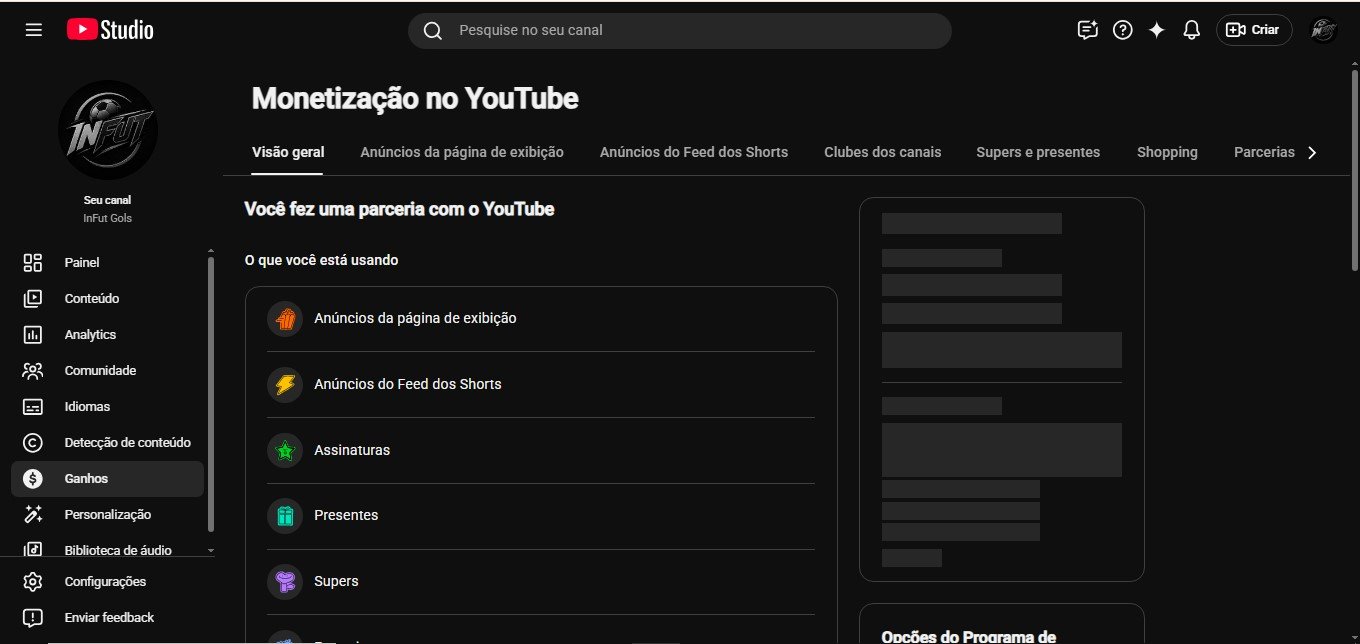This screenshot has height=644, width=1360.
Task: Click the sidebar scrollbar up arrow
Action: point(210,250)
